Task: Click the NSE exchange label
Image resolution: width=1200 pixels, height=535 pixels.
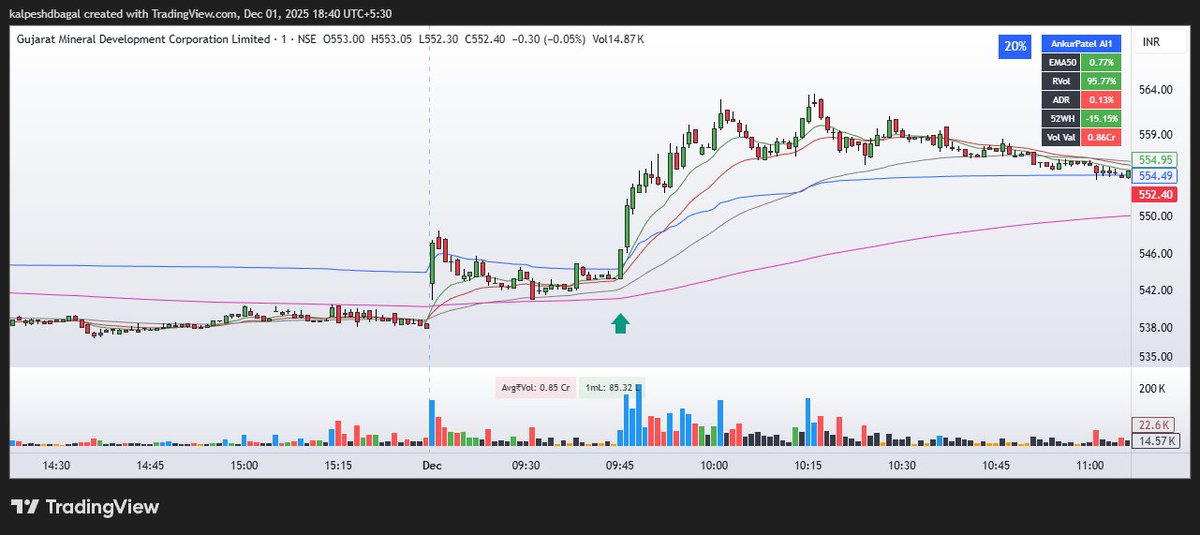Action: point(307,39)
